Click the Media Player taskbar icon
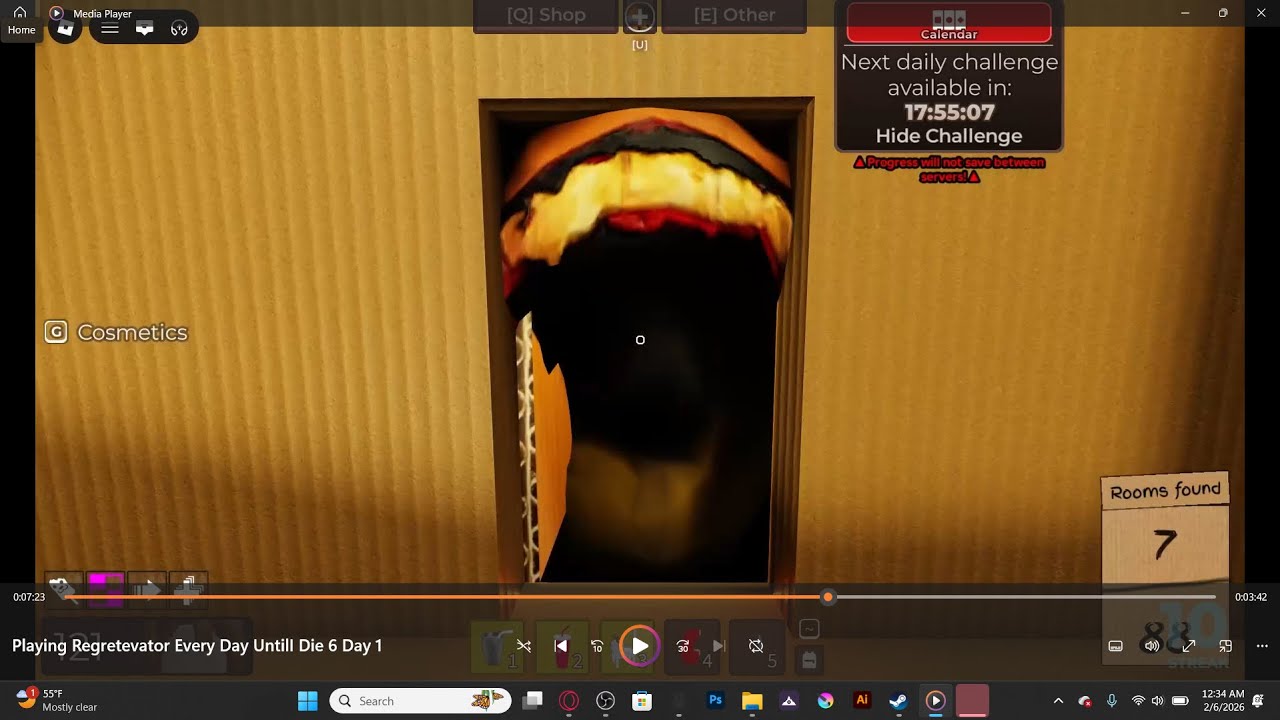Viewport: 1280px width, 720px height. pos(935,701)
